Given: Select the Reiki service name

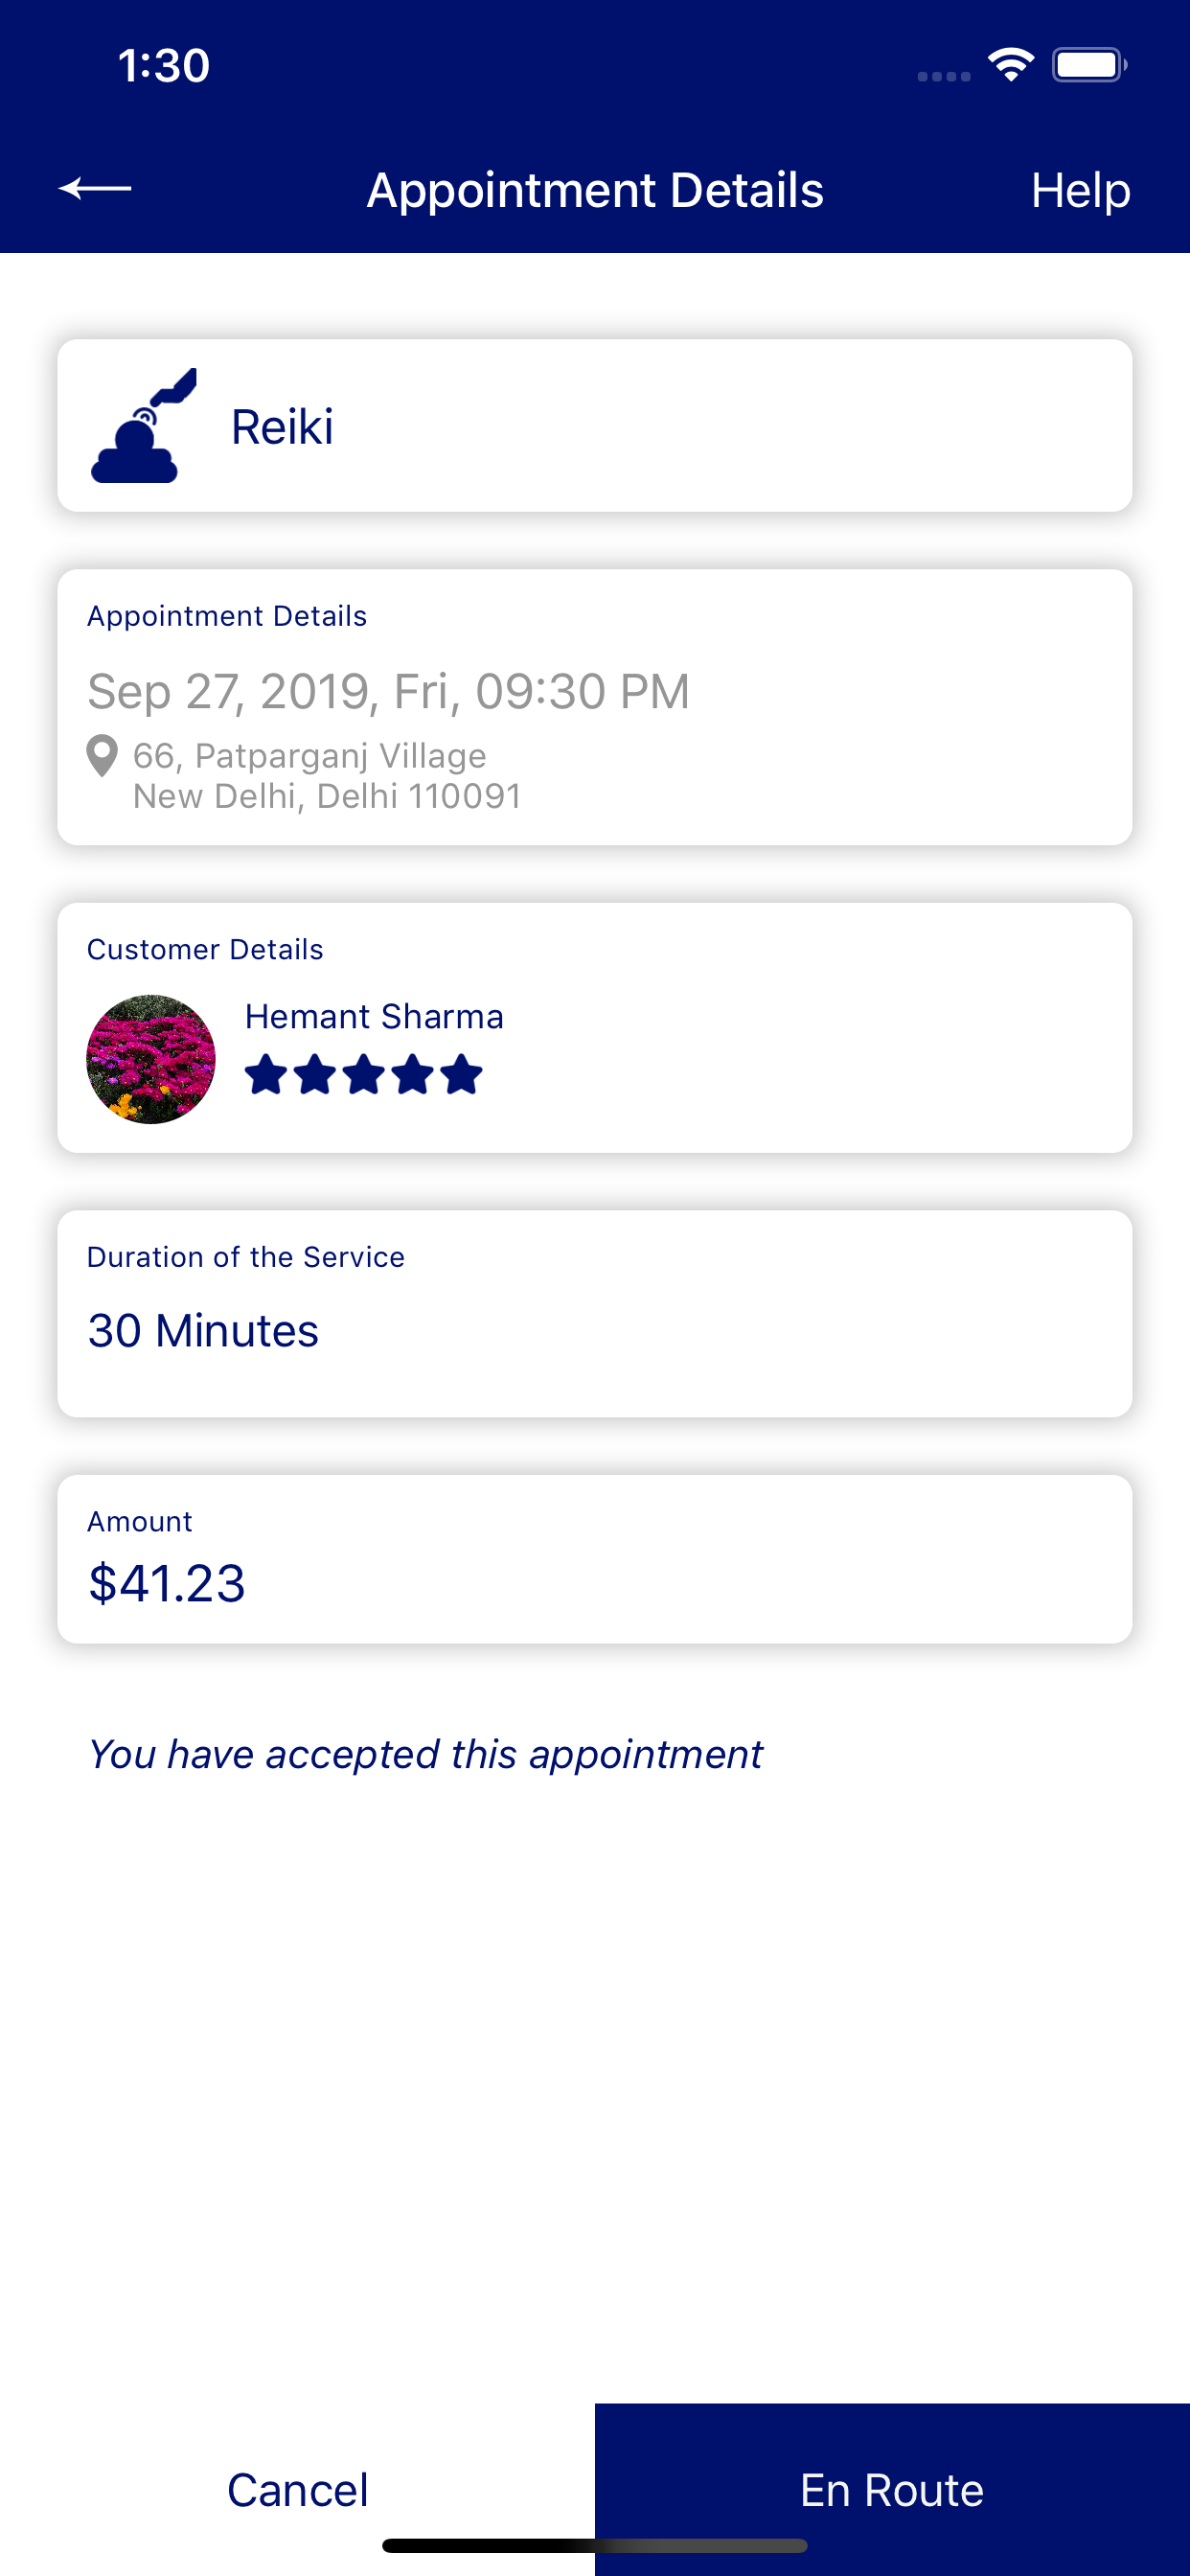Looking at the screenshot, I should (282, 427).
